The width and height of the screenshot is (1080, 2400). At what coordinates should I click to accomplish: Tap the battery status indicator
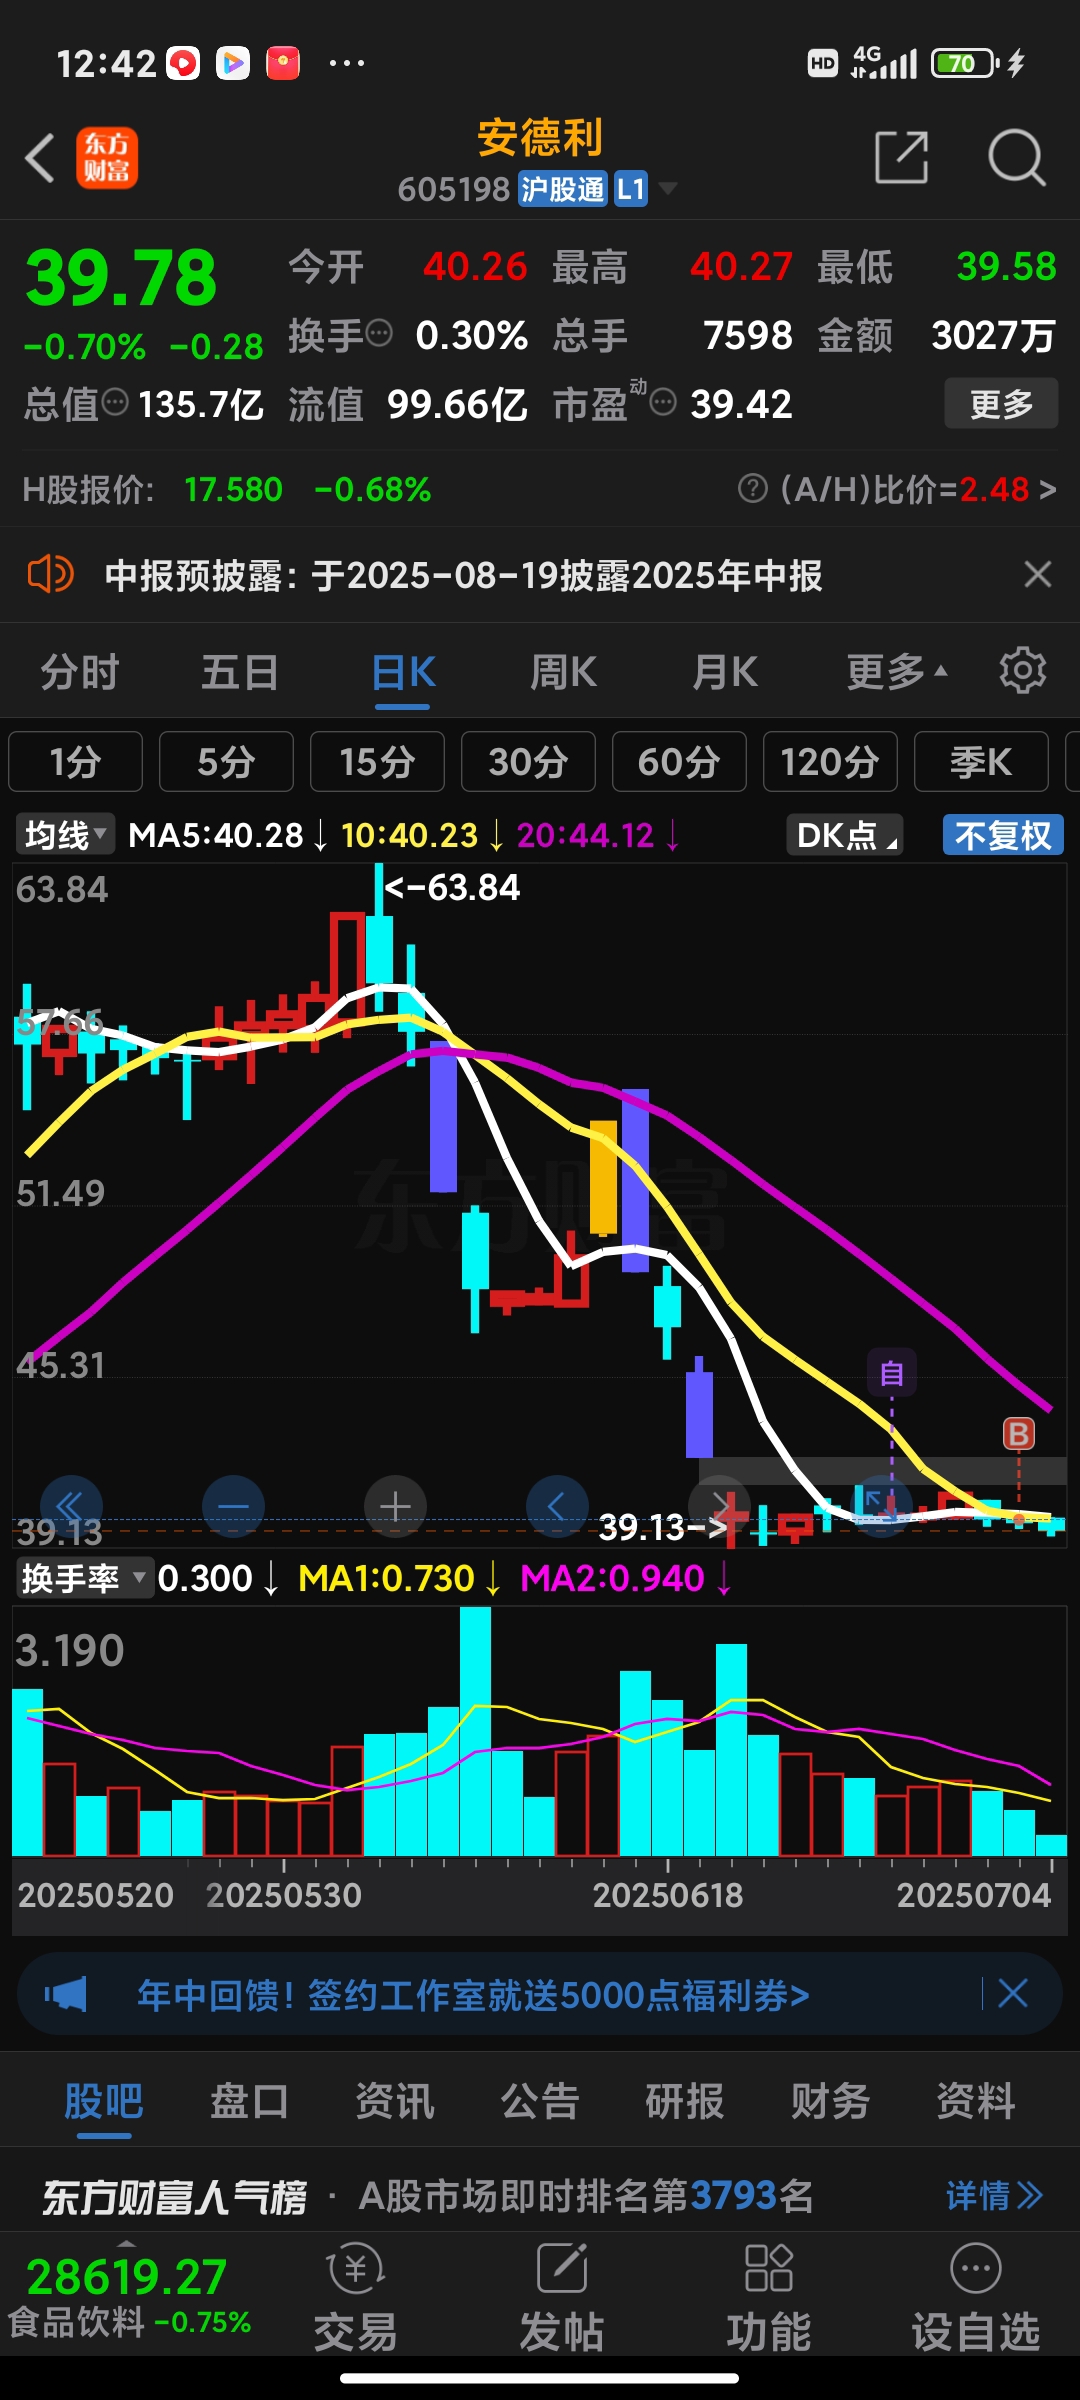coord(964,63)
